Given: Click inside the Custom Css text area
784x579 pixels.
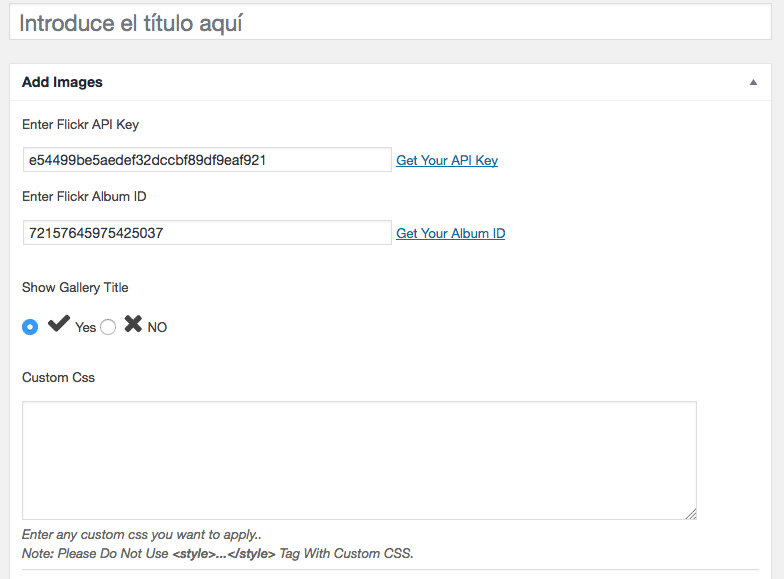Looking at the screenshot, I should tap(359, 460).
